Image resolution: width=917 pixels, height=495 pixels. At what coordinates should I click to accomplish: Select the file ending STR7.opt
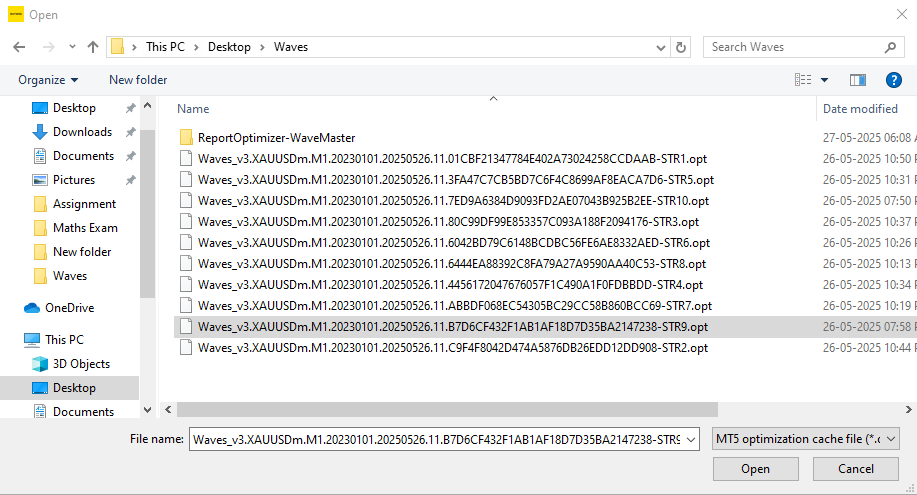[x=455, y=306]
